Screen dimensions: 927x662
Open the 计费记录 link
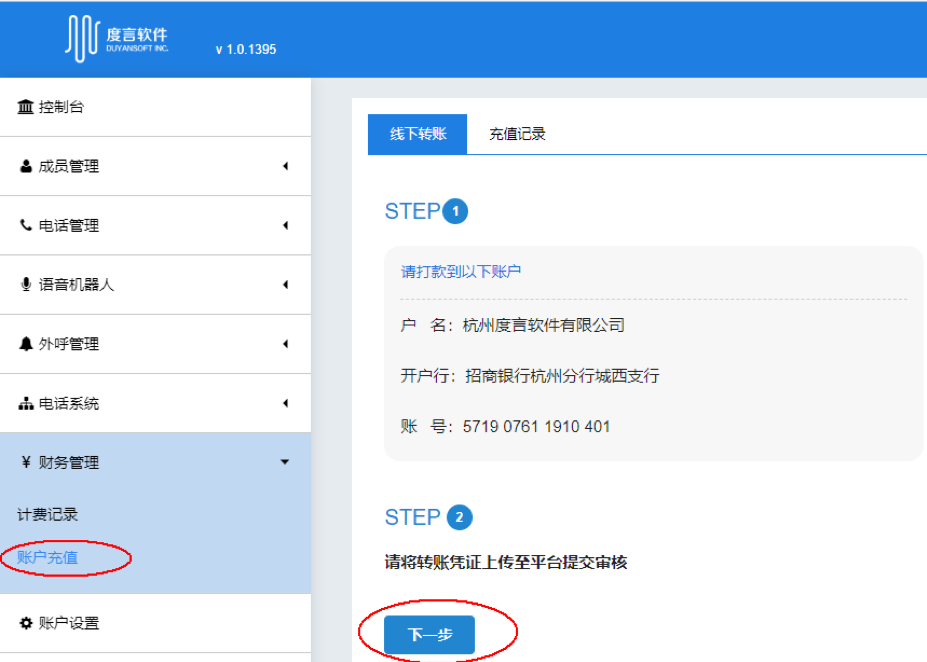(x=48, y=514)
